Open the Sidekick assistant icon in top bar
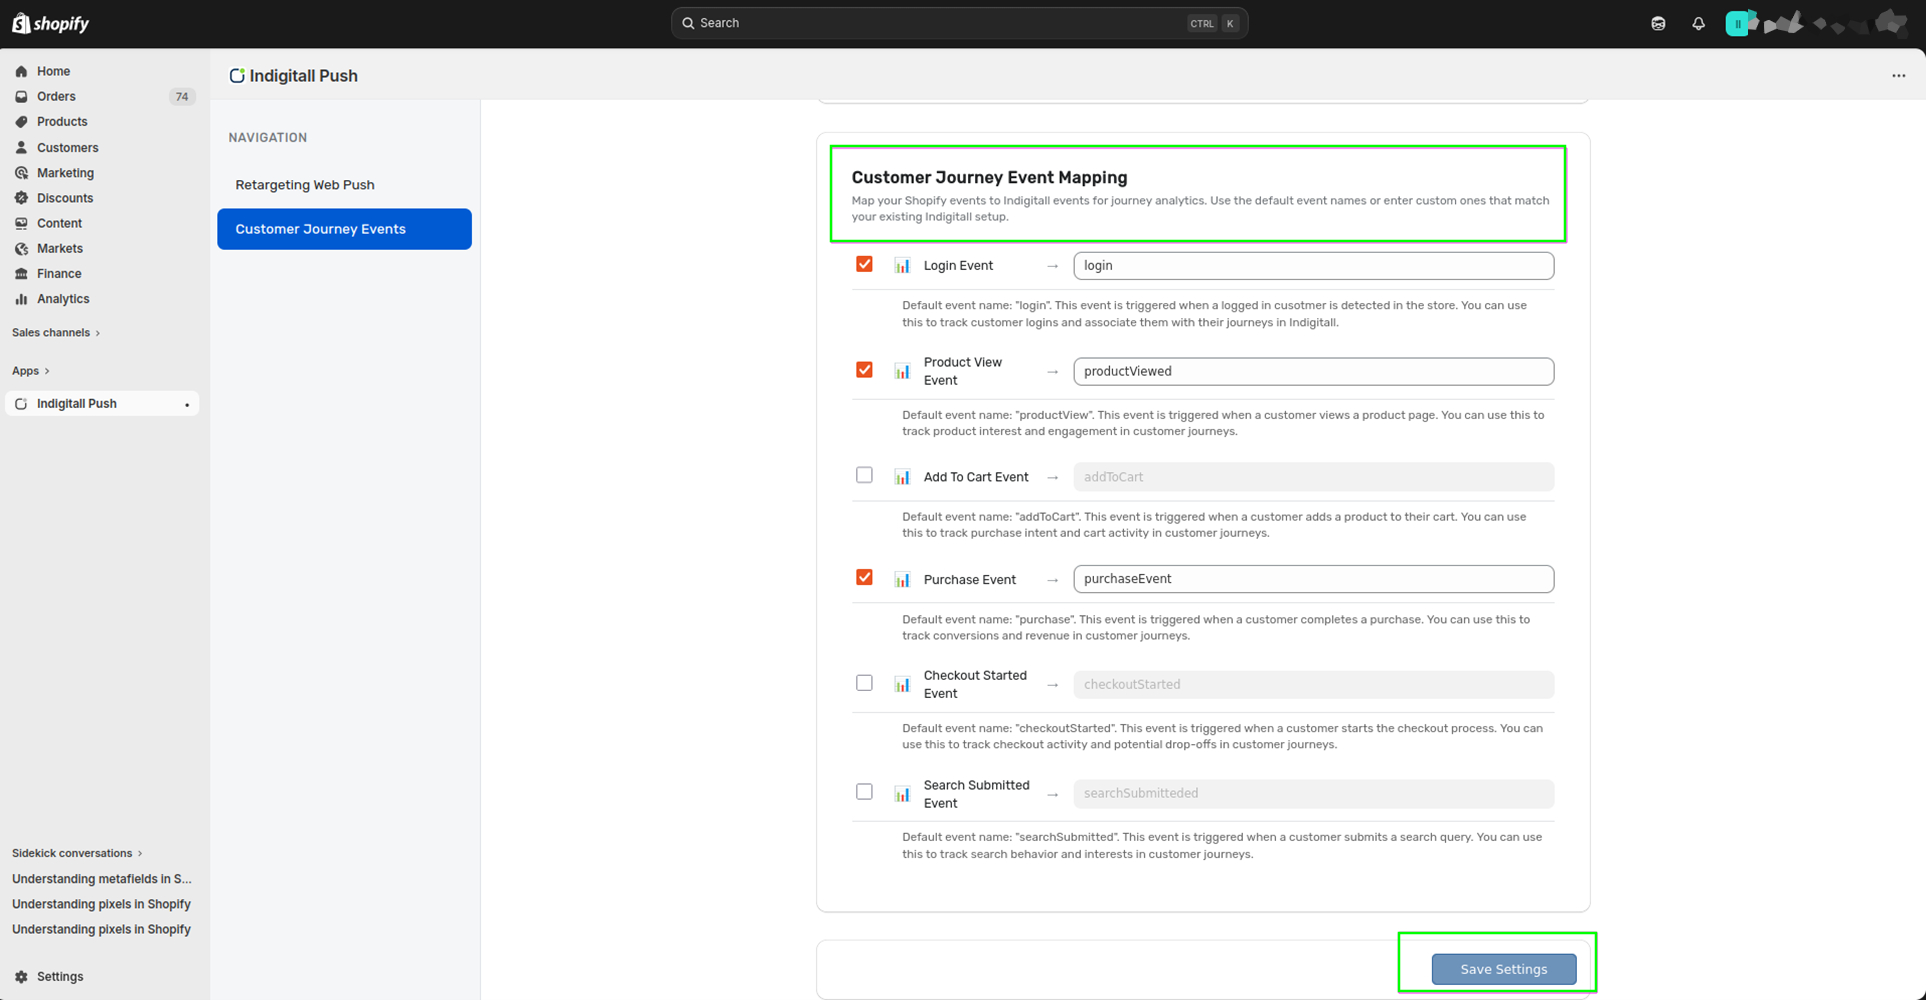Image resolution: width=1926 pixels, height=1000 pixels. (x=1658, y=23)
